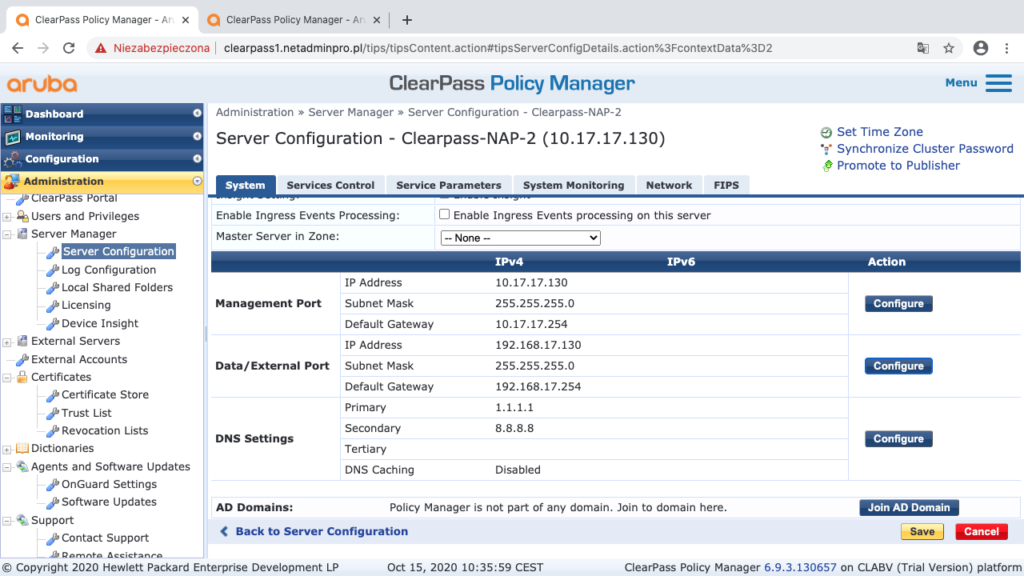Cancel the configuration changes
This screenshot has width=1024, height=576.
(982, 532)
